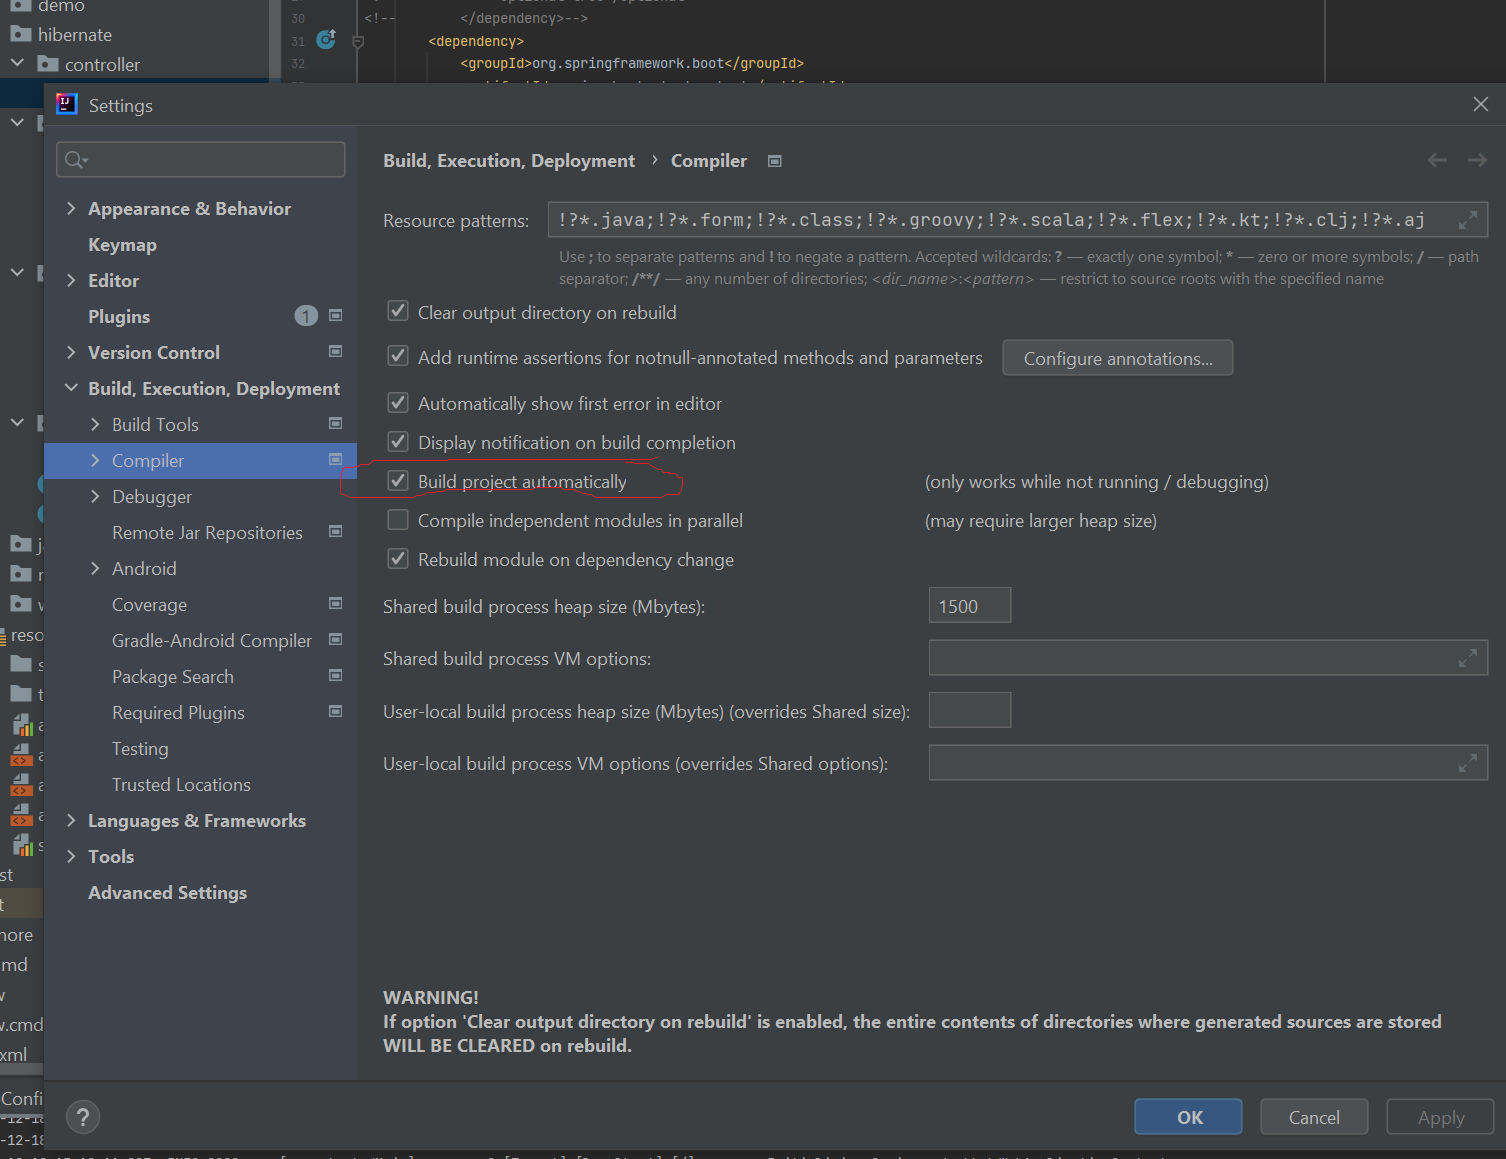Click the project icon next to Build Tools
The image size is (1506, 1159).
pos(336,424)
